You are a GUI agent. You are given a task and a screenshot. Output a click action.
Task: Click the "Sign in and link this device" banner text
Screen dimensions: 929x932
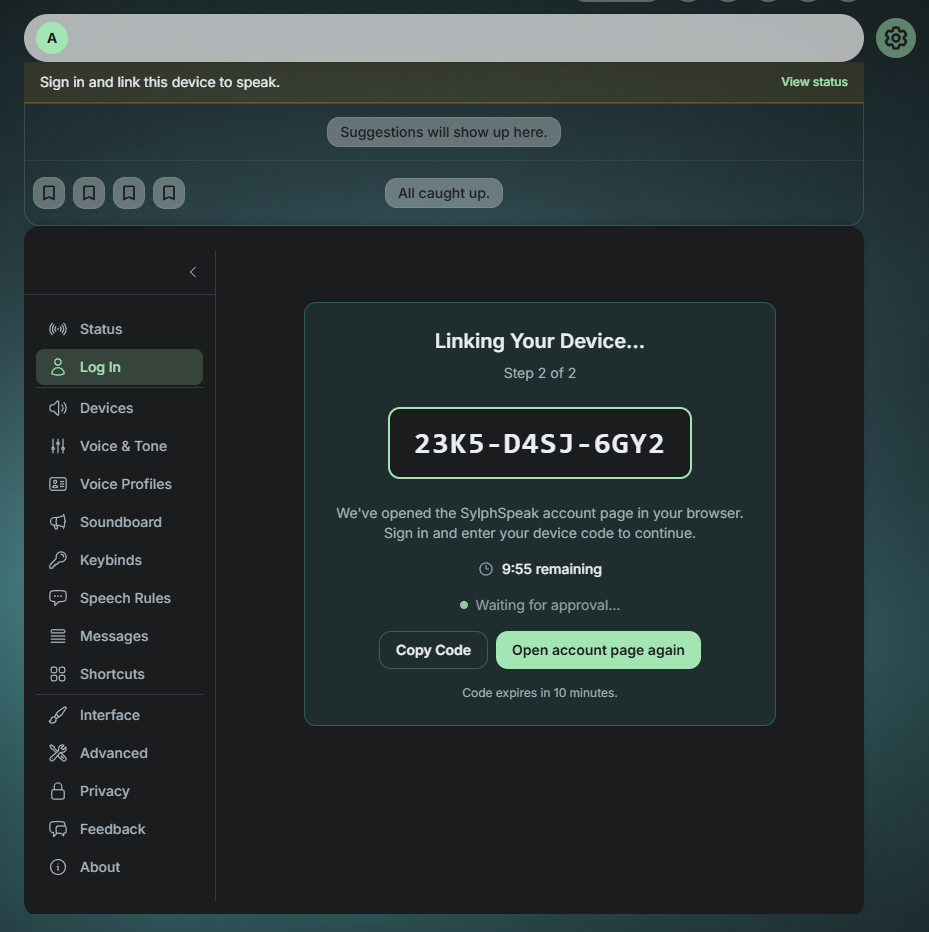160,82
